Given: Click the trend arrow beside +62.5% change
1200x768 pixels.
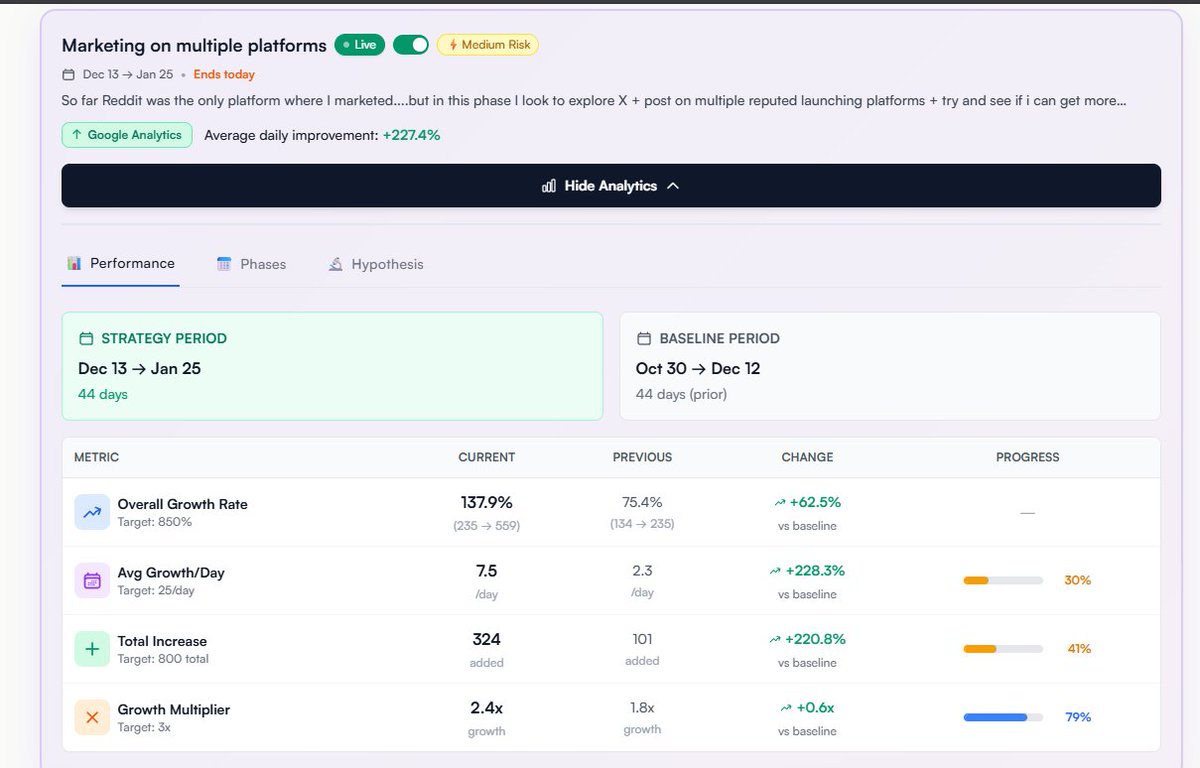Looking at the screenshot, I should tap(780, 503).
